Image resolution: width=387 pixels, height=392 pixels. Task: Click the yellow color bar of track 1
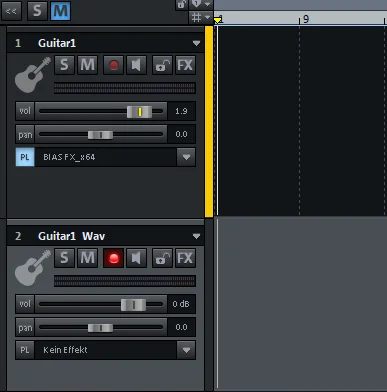click(x=209, y=122)
